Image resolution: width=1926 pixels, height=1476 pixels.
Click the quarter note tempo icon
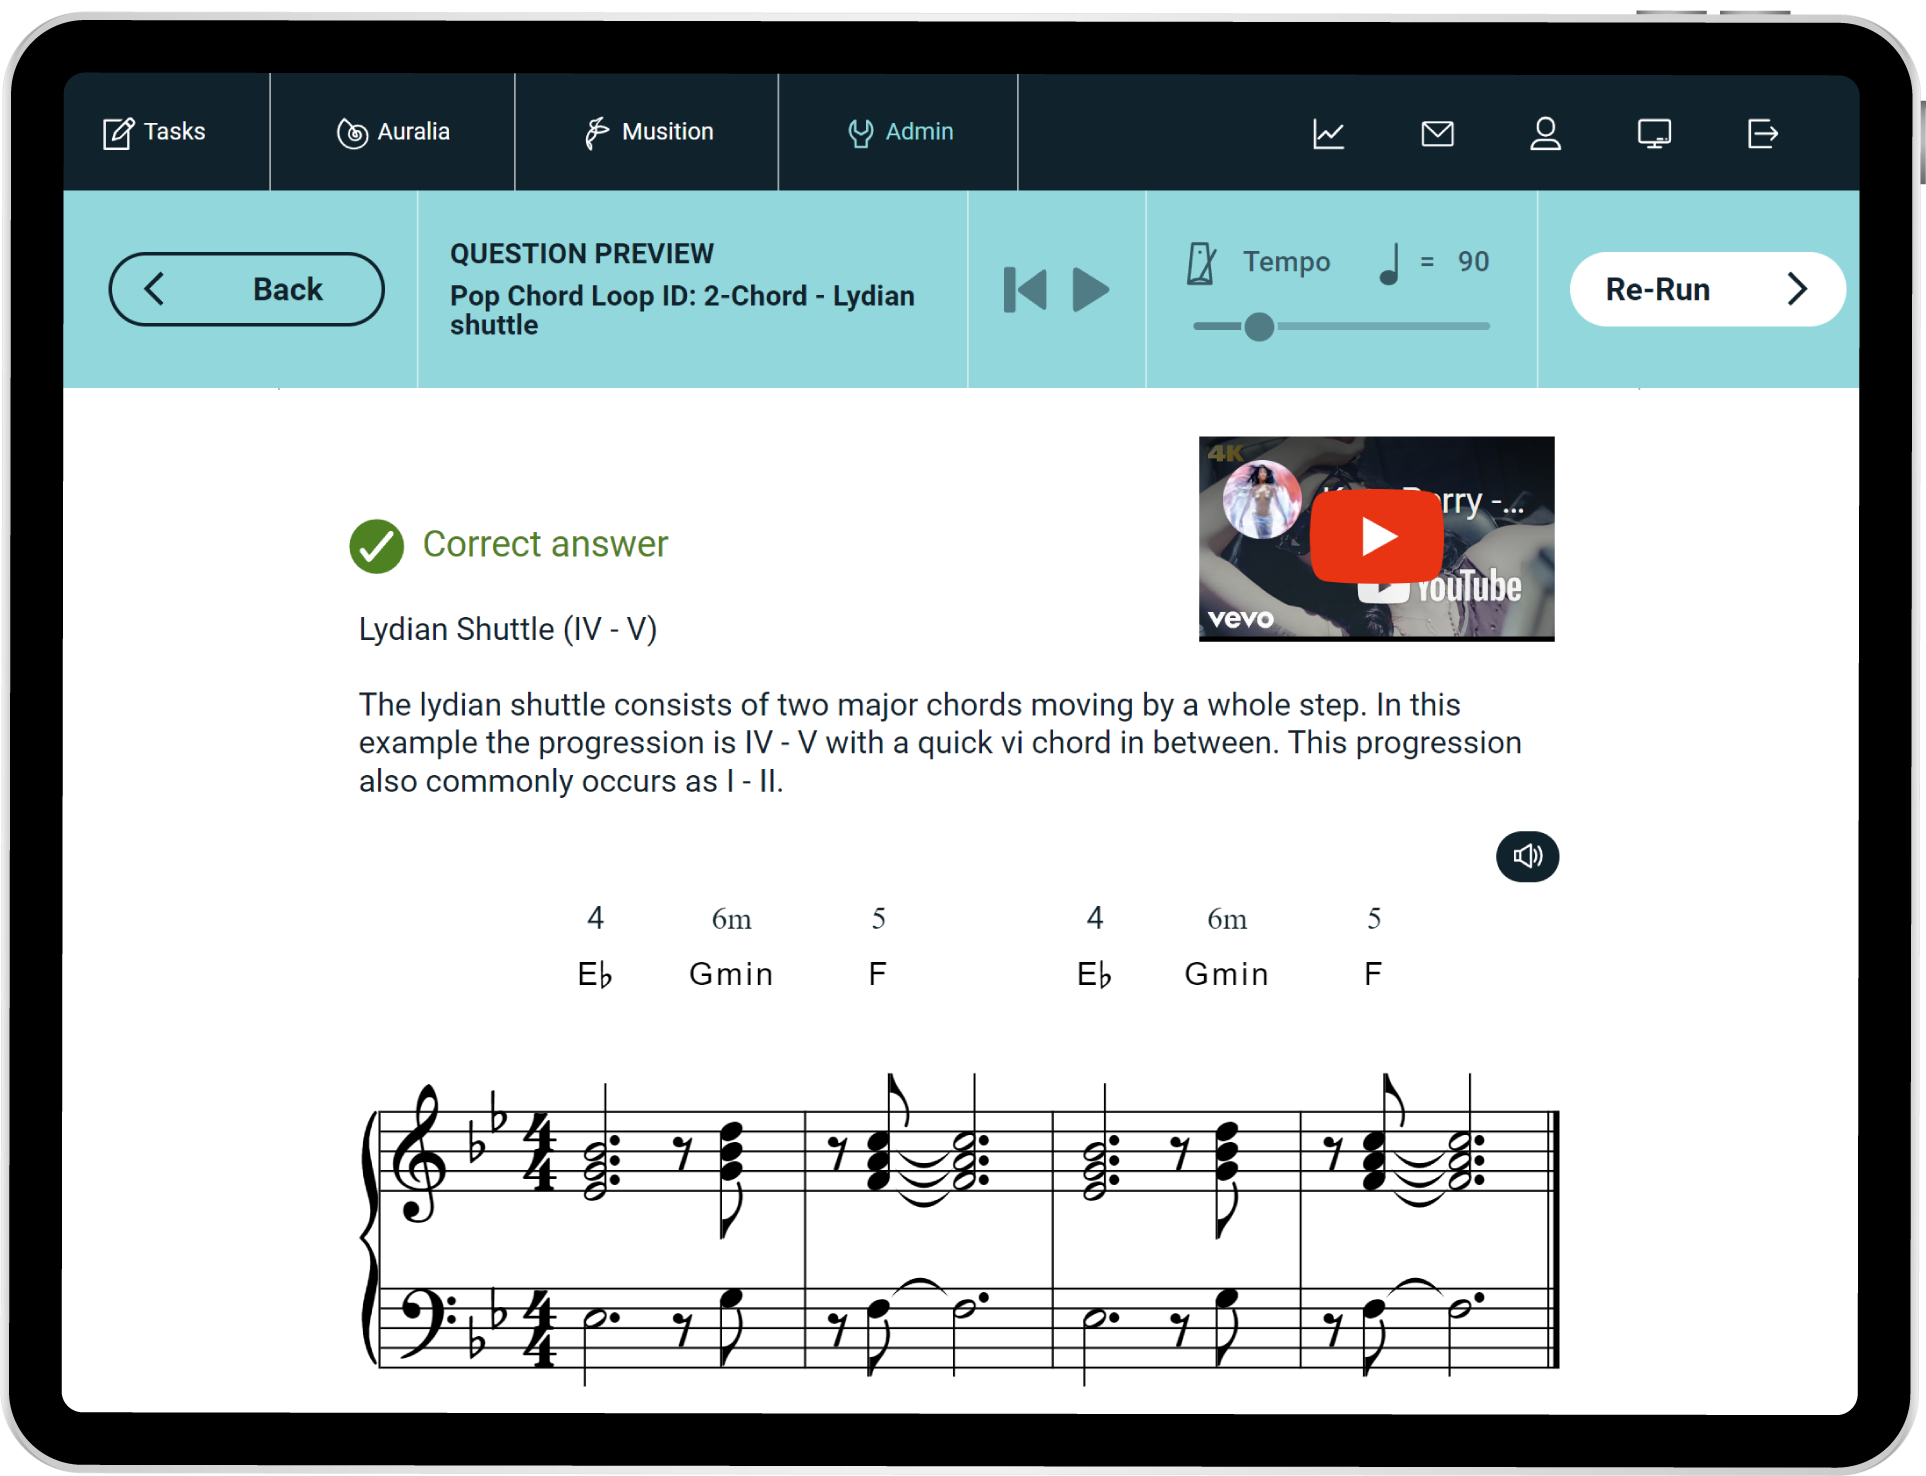pos(1389,264)
